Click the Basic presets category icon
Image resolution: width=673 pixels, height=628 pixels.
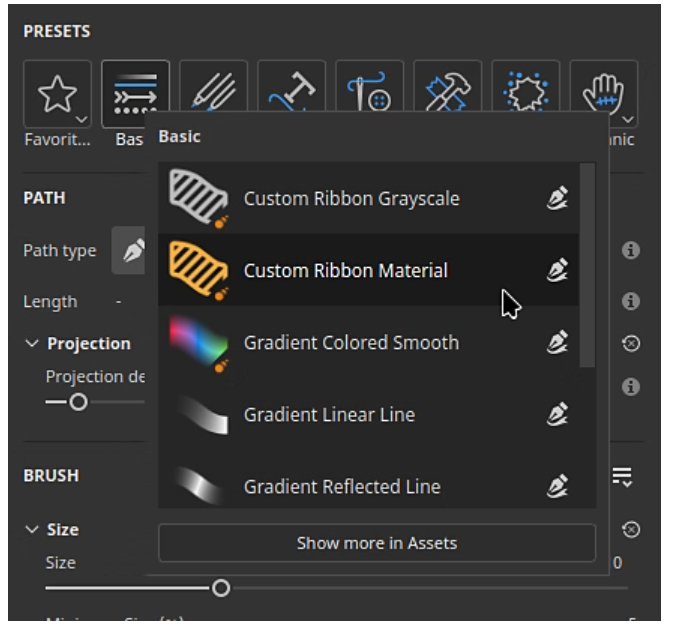tap(135, 94)
